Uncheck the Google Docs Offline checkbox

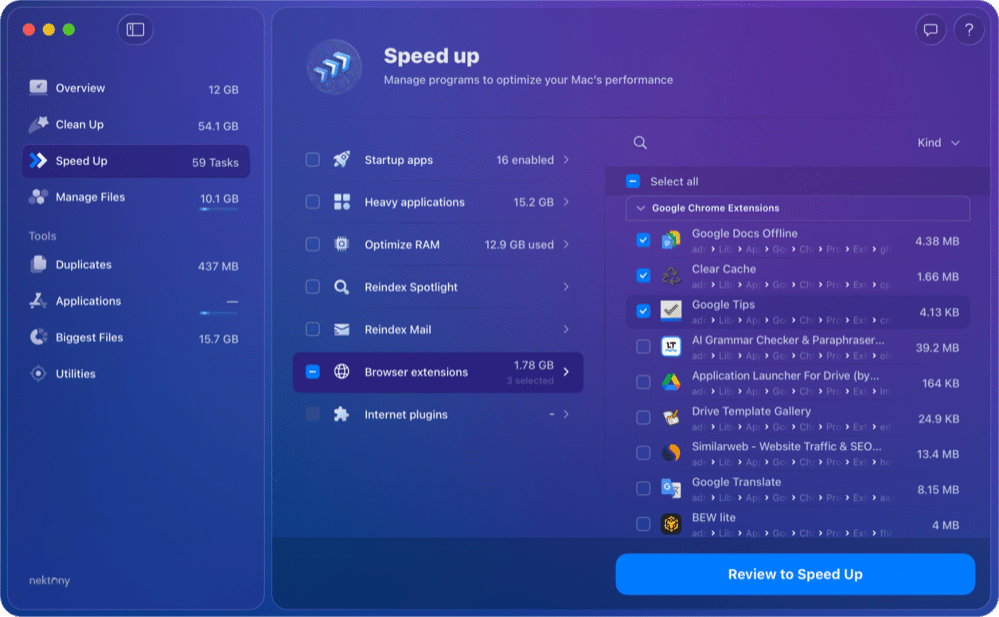tap(643, 240)
